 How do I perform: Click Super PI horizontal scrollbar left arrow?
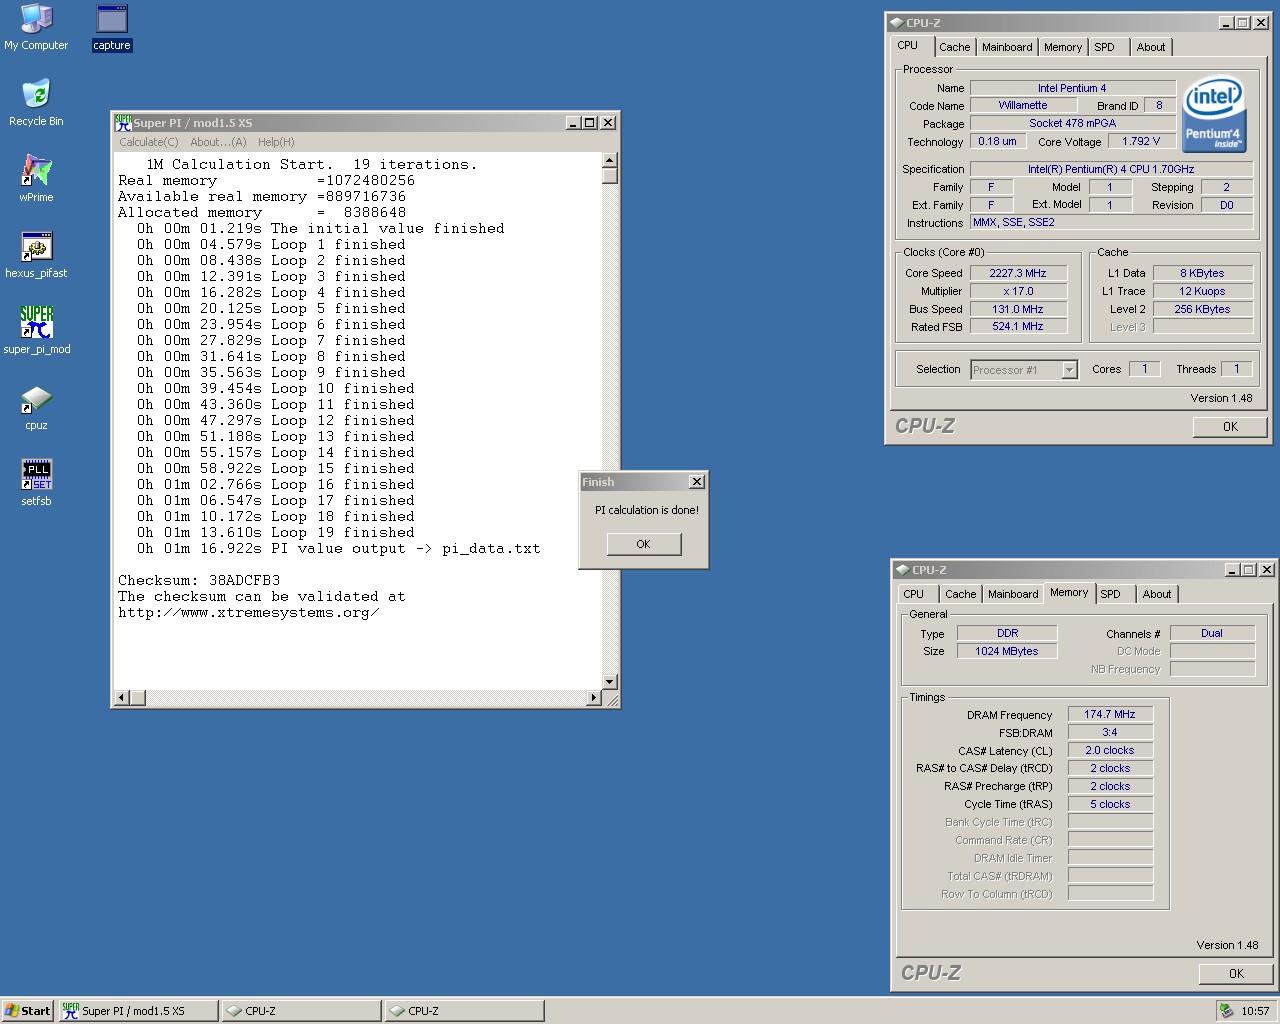122,697
